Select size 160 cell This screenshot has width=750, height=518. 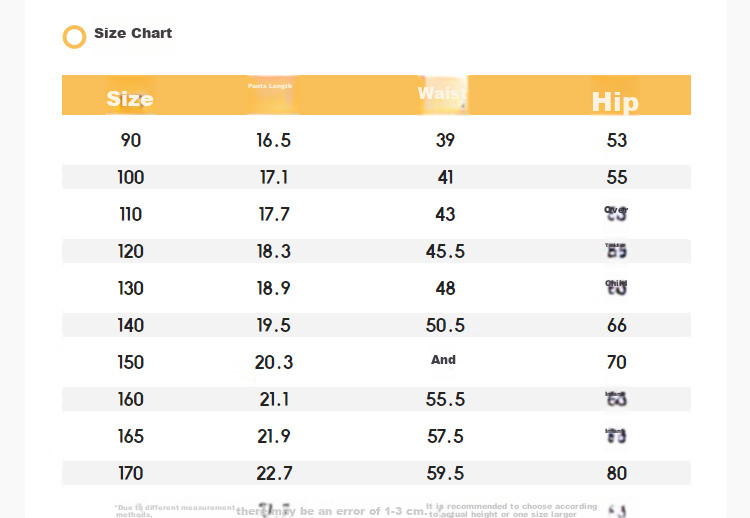point(131,399)
